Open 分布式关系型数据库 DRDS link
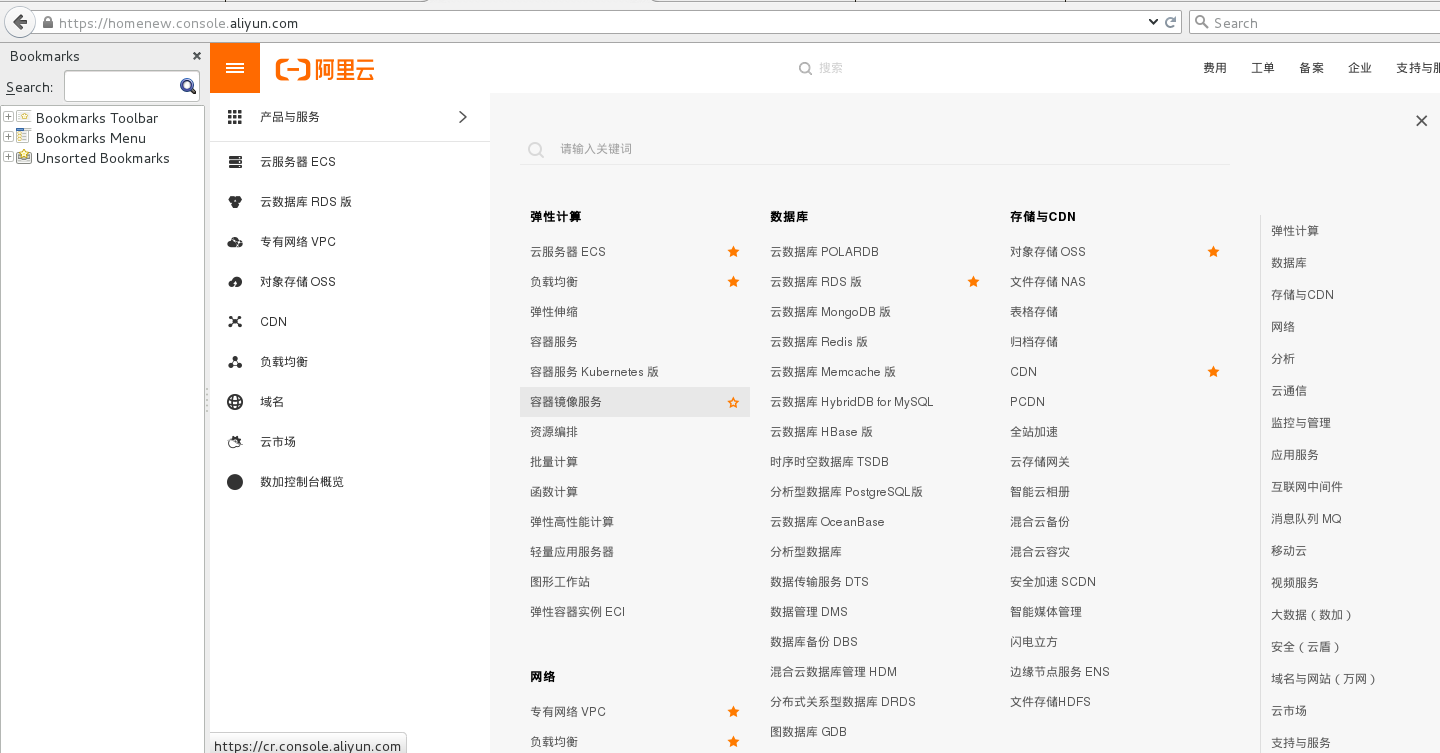 (843, 702)
